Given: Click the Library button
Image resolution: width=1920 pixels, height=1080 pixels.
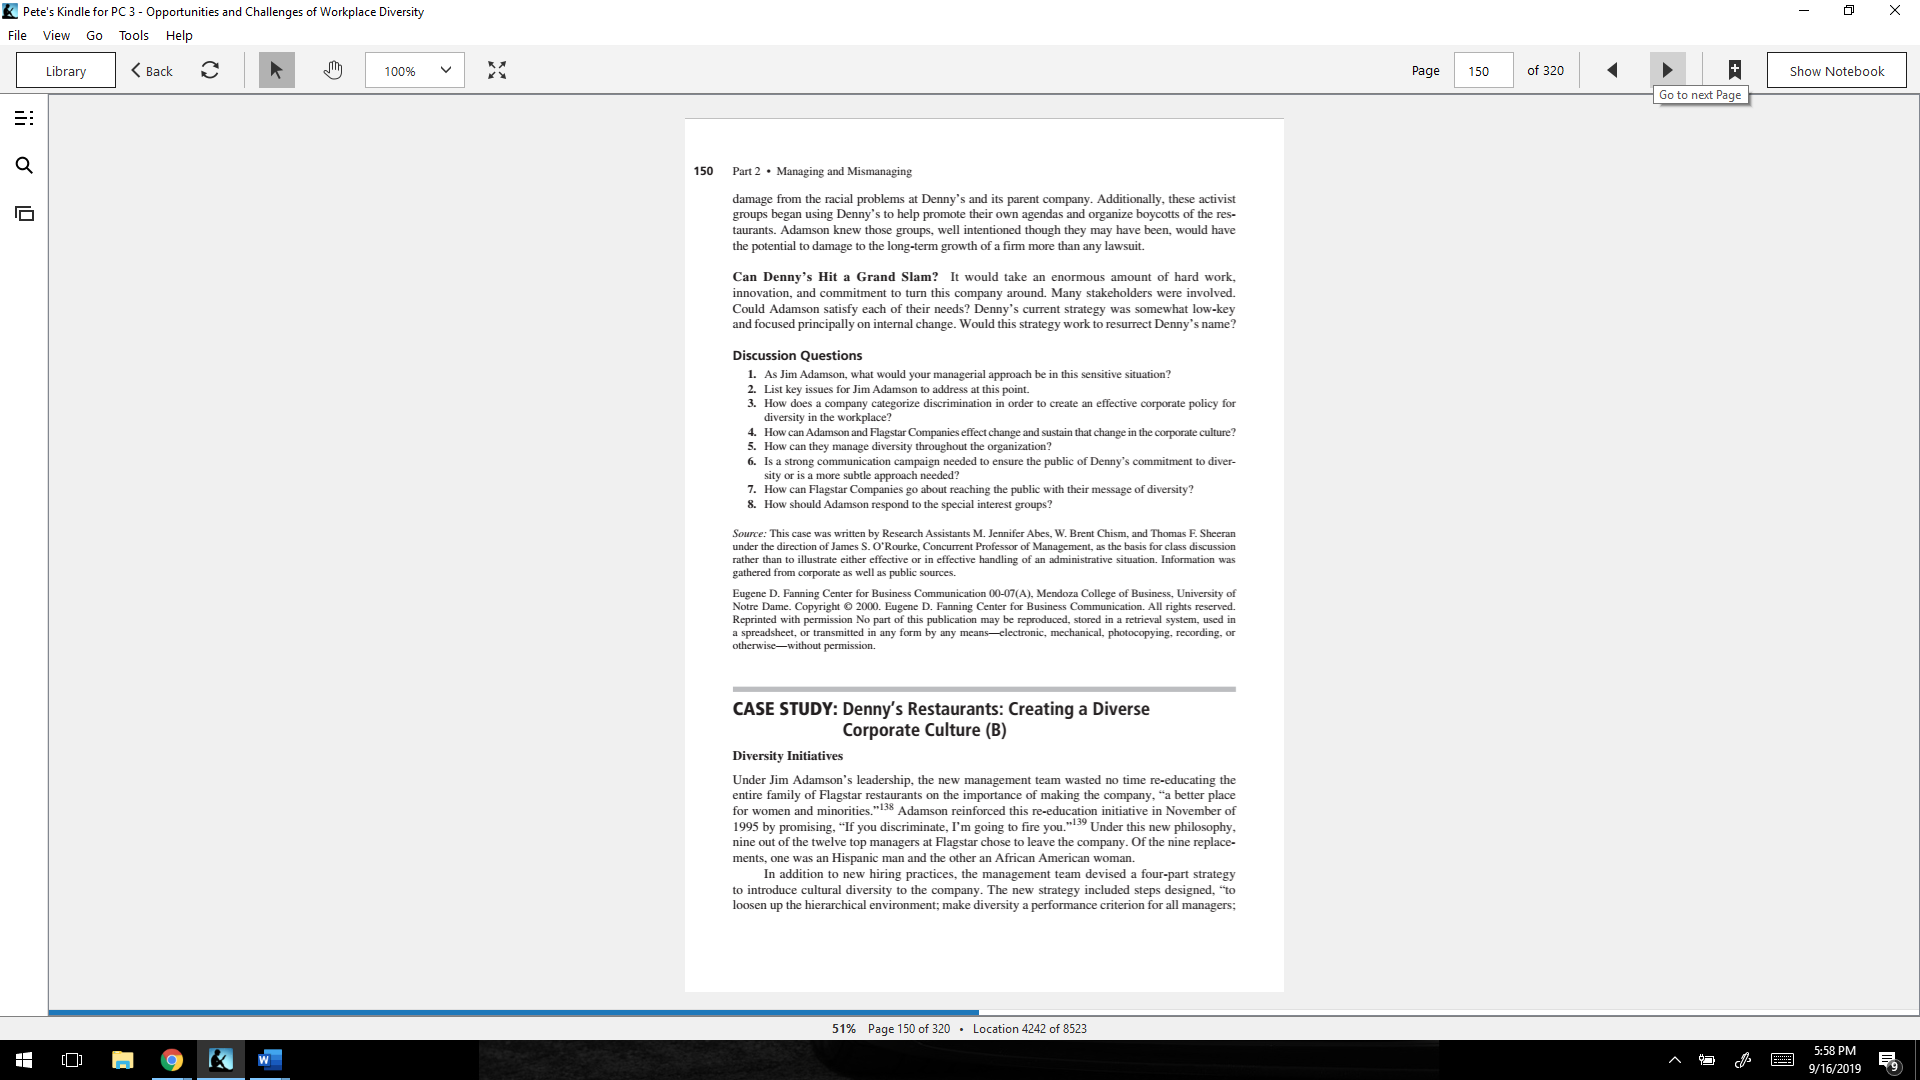Looking at the screenshot, I should coord(66,70).
